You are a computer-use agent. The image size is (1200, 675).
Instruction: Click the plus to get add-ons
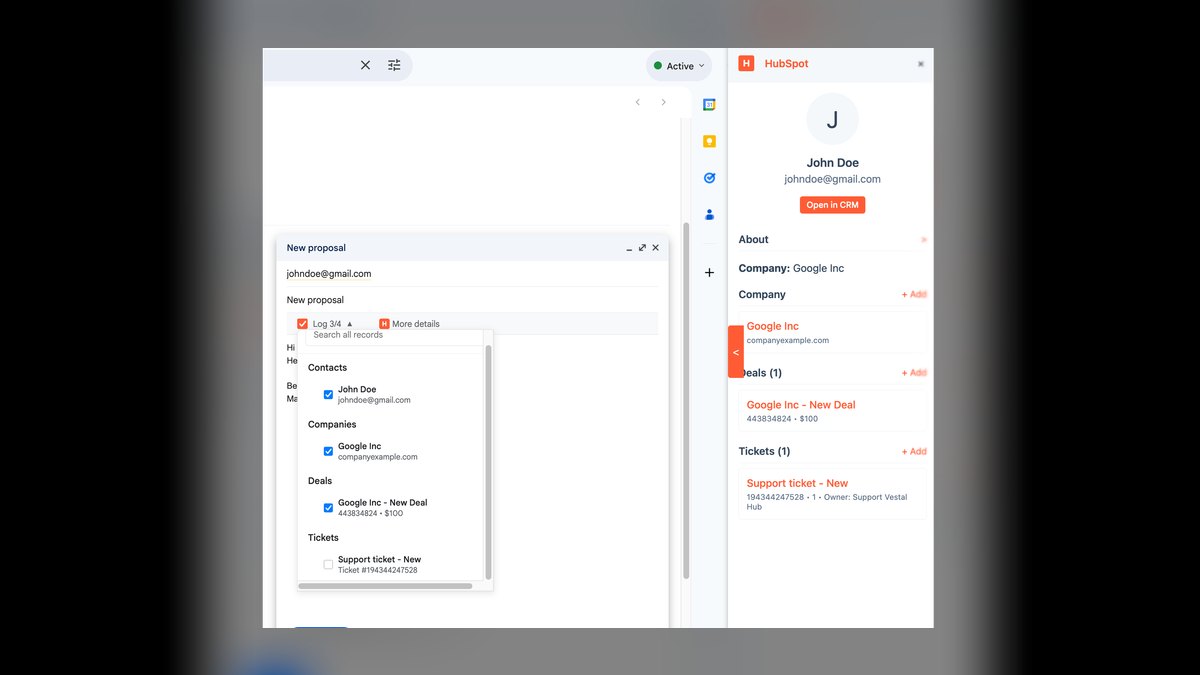coord(709,272)
